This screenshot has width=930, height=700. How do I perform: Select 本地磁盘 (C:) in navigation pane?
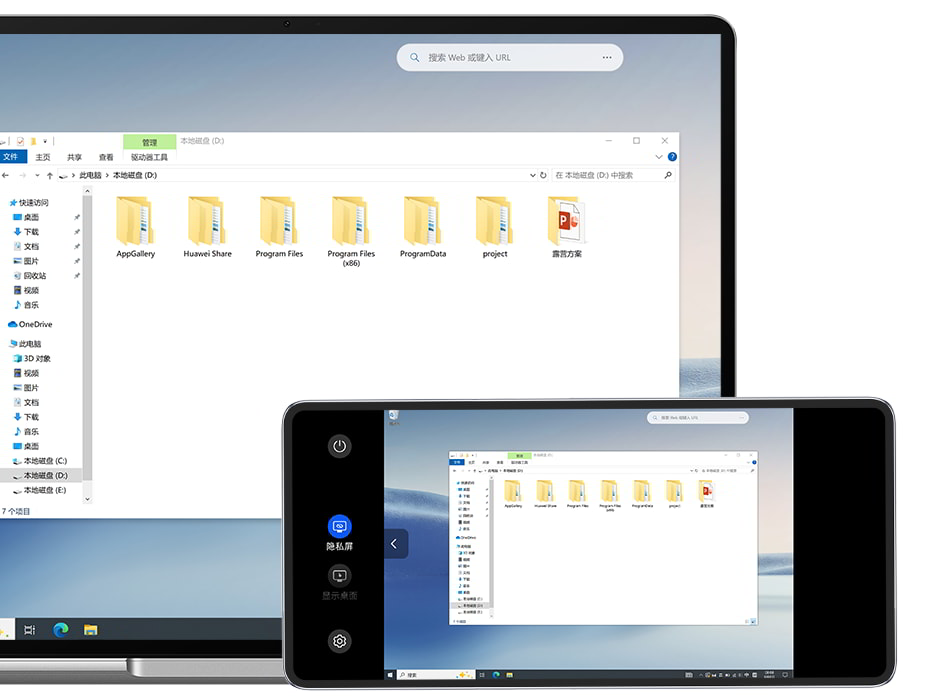(x=45, y=461)
